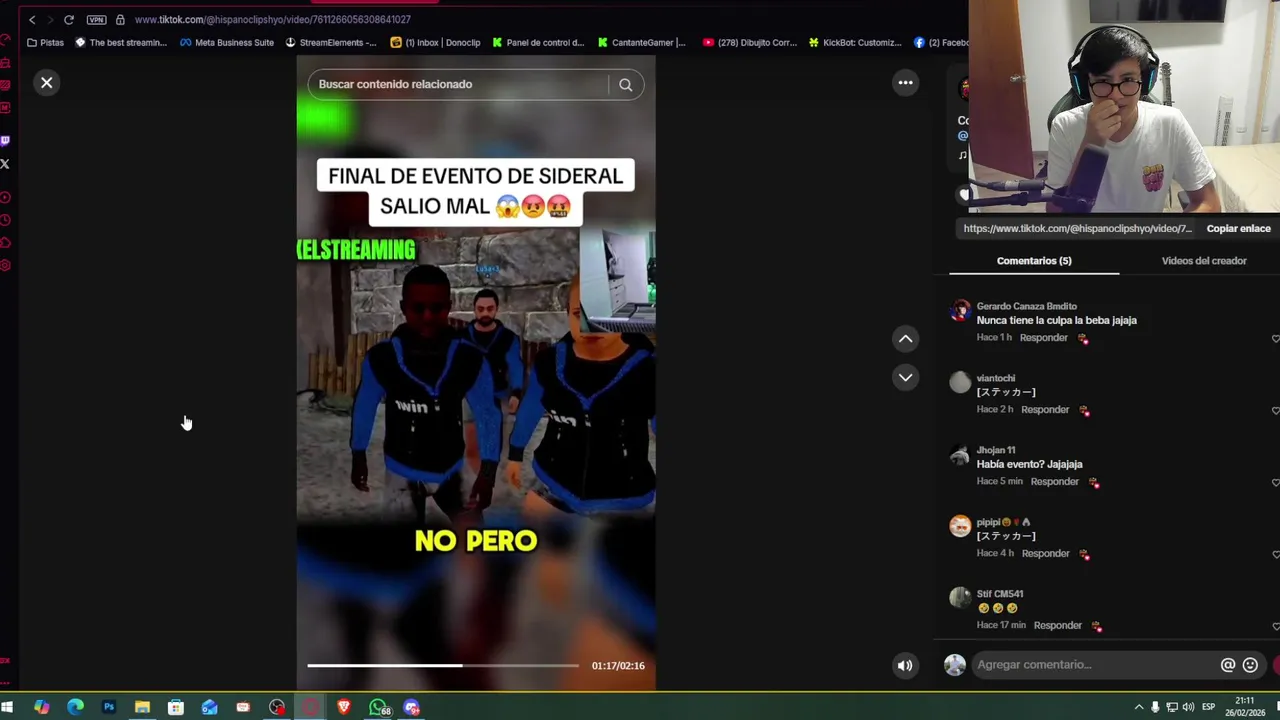Open Brave browser from taskbar
The image size is (1280, 720).
pos(344,707)
